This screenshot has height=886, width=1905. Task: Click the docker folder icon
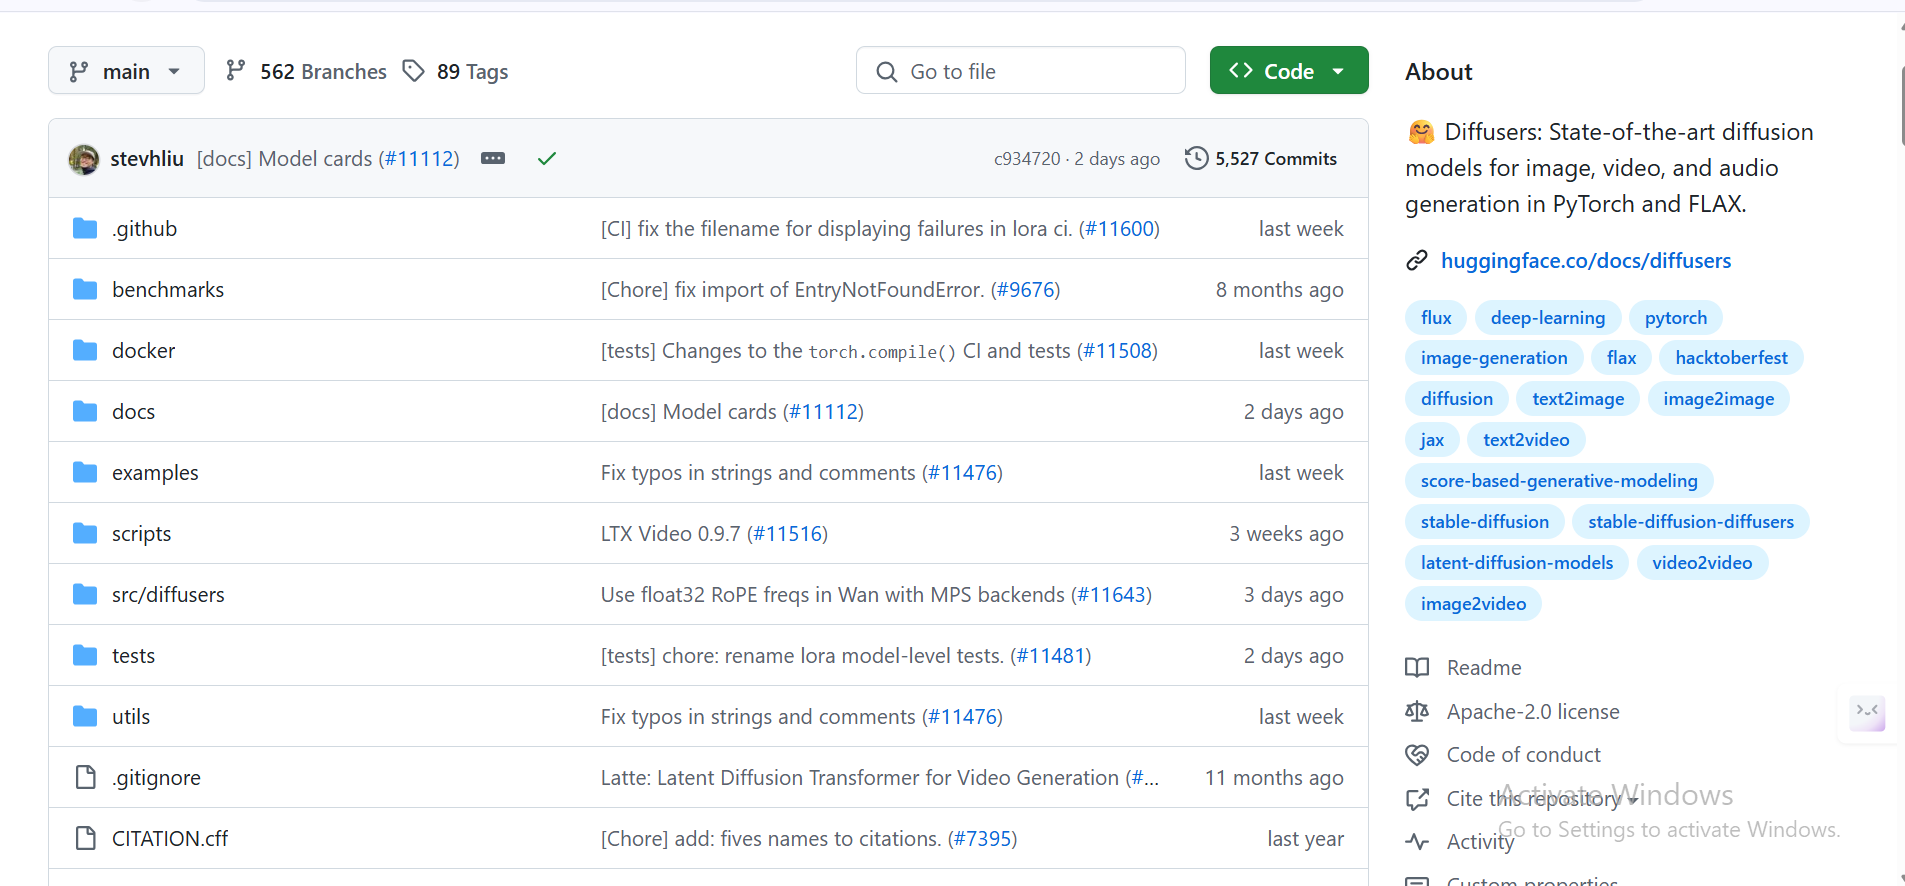85,351
